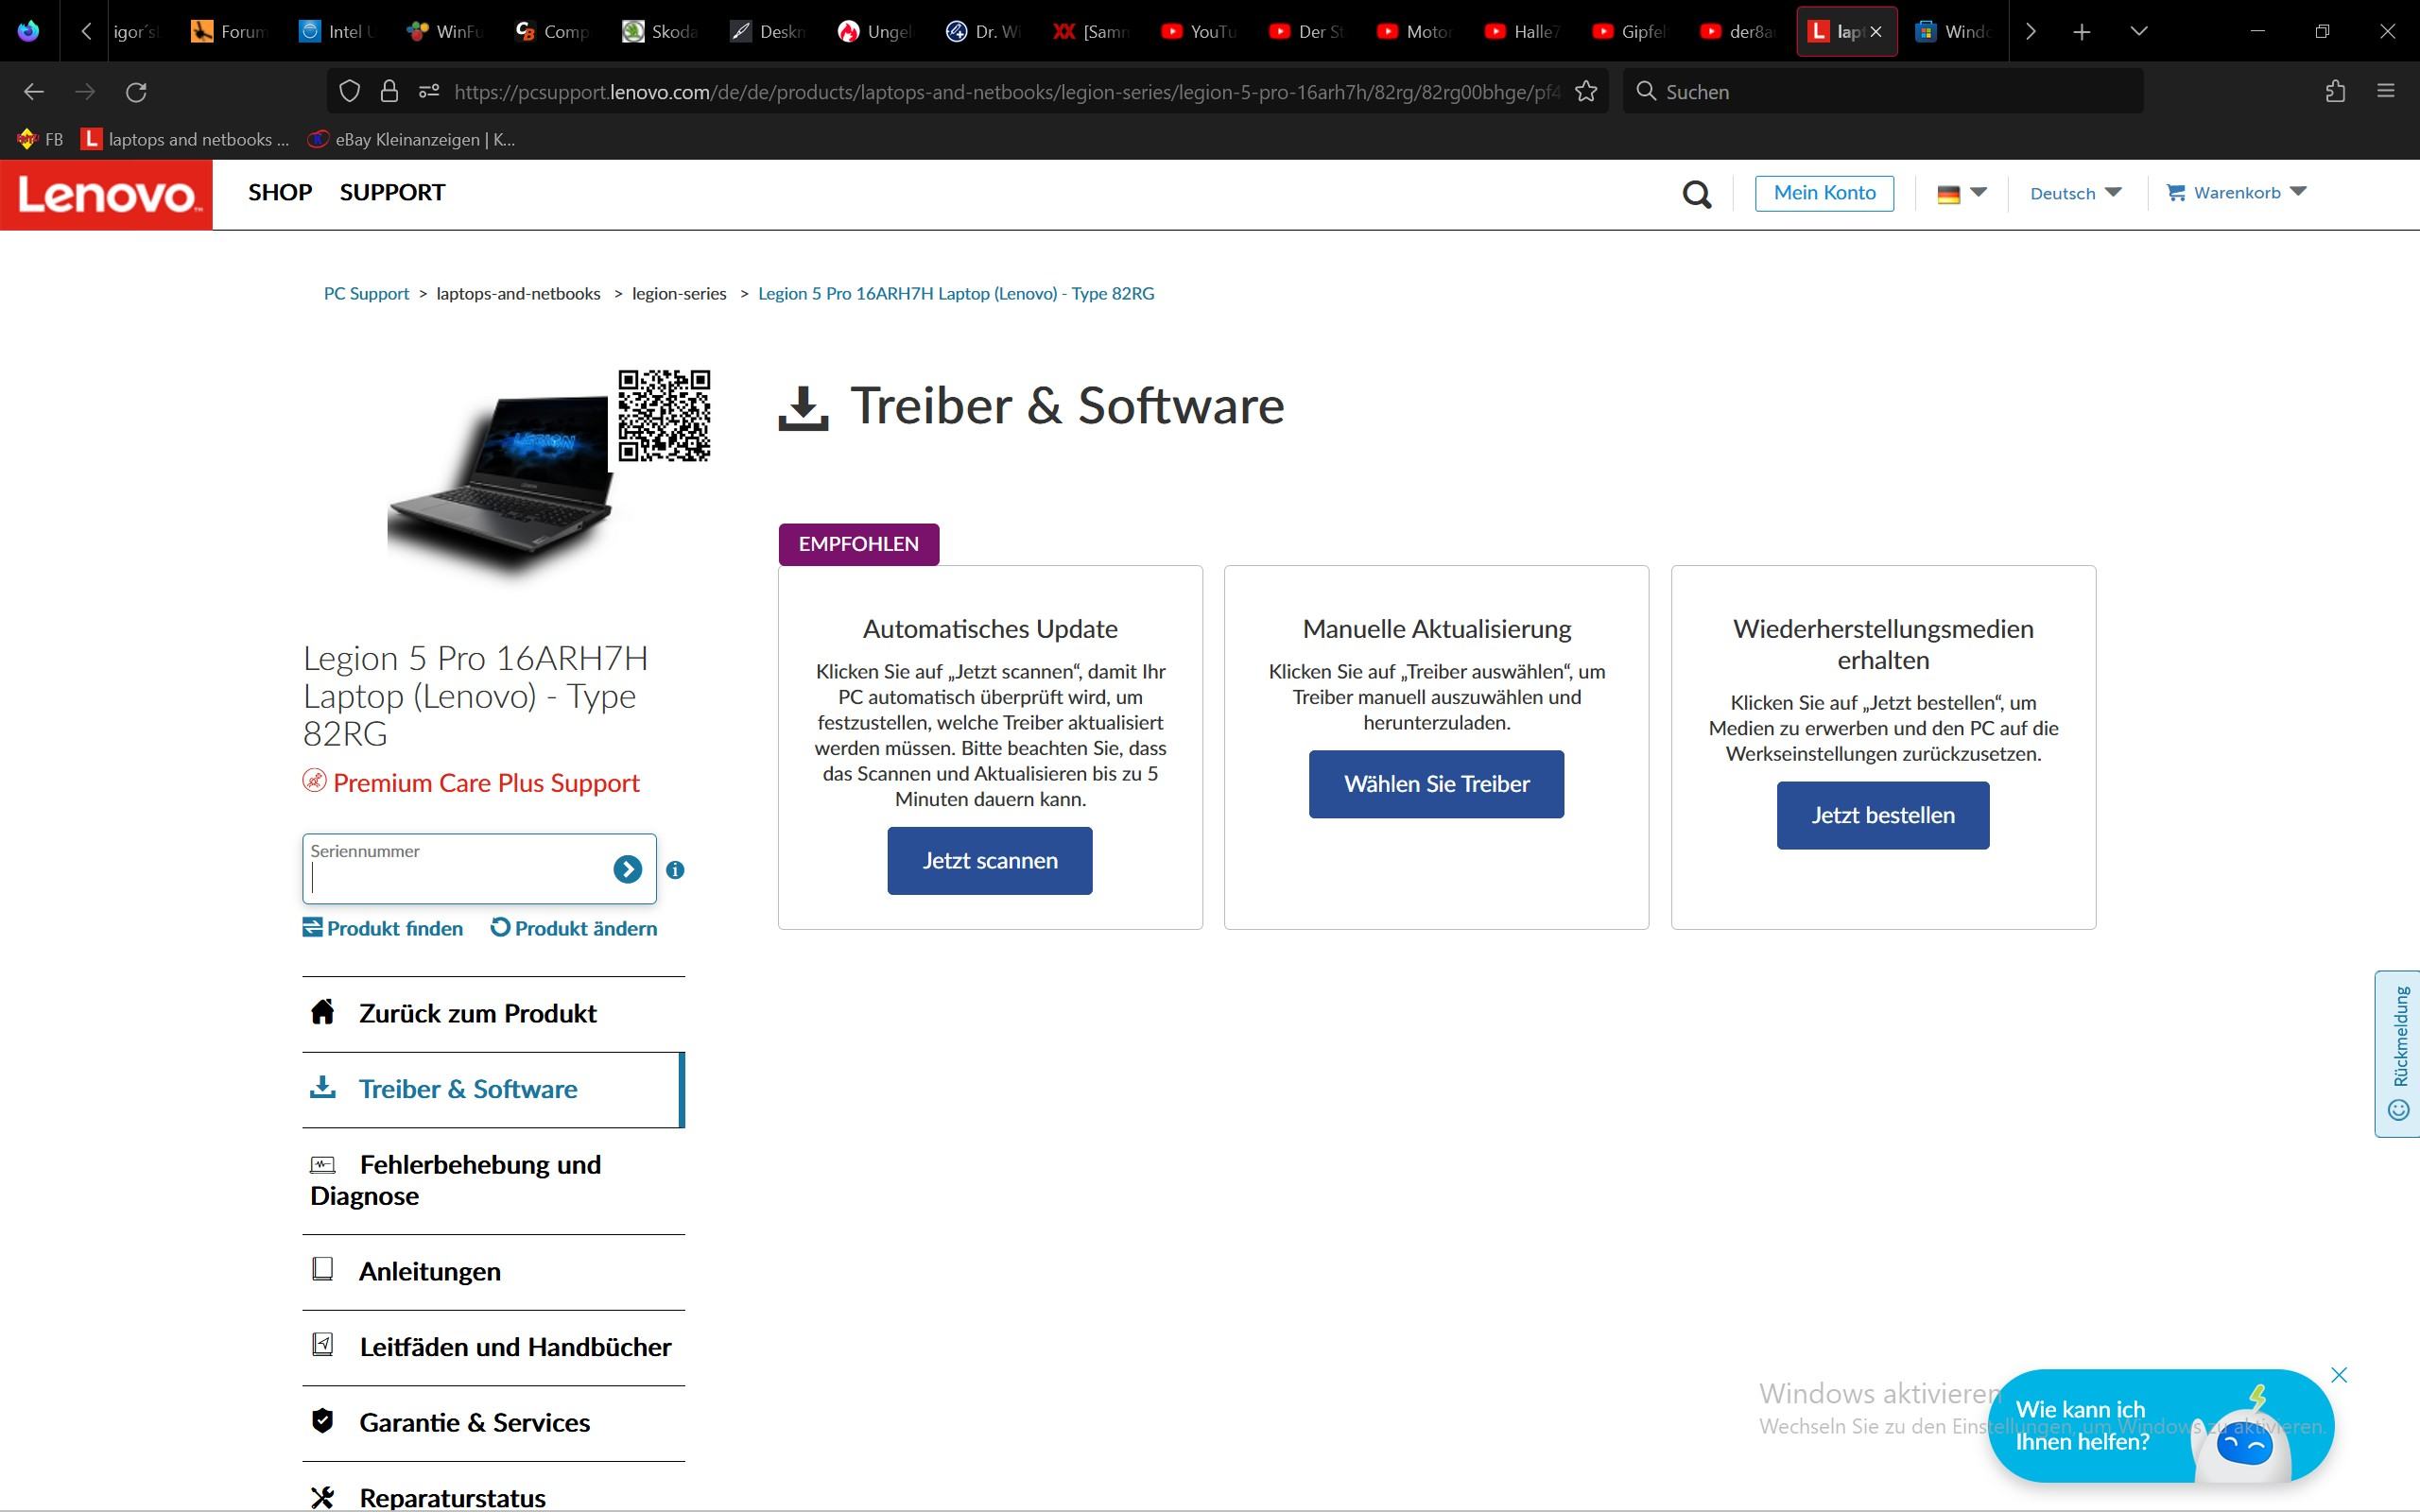Click into the Seriennummer input field

458,878
